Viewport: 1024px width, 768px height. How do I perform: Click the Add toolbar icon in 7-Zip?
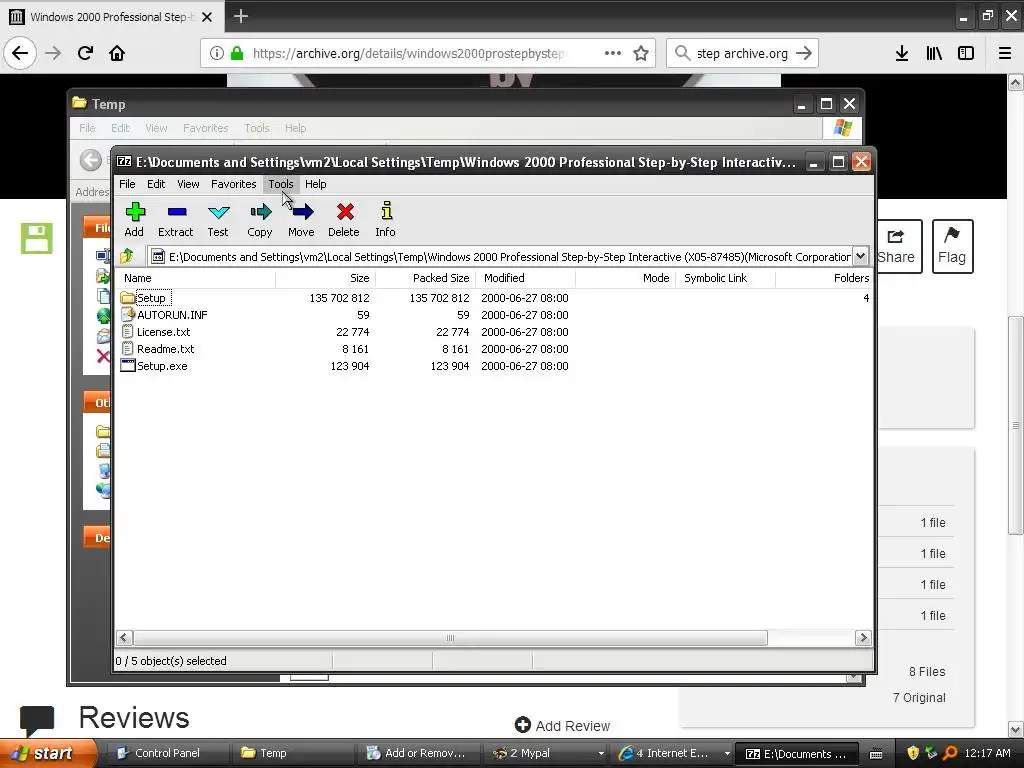click(135, 212)
